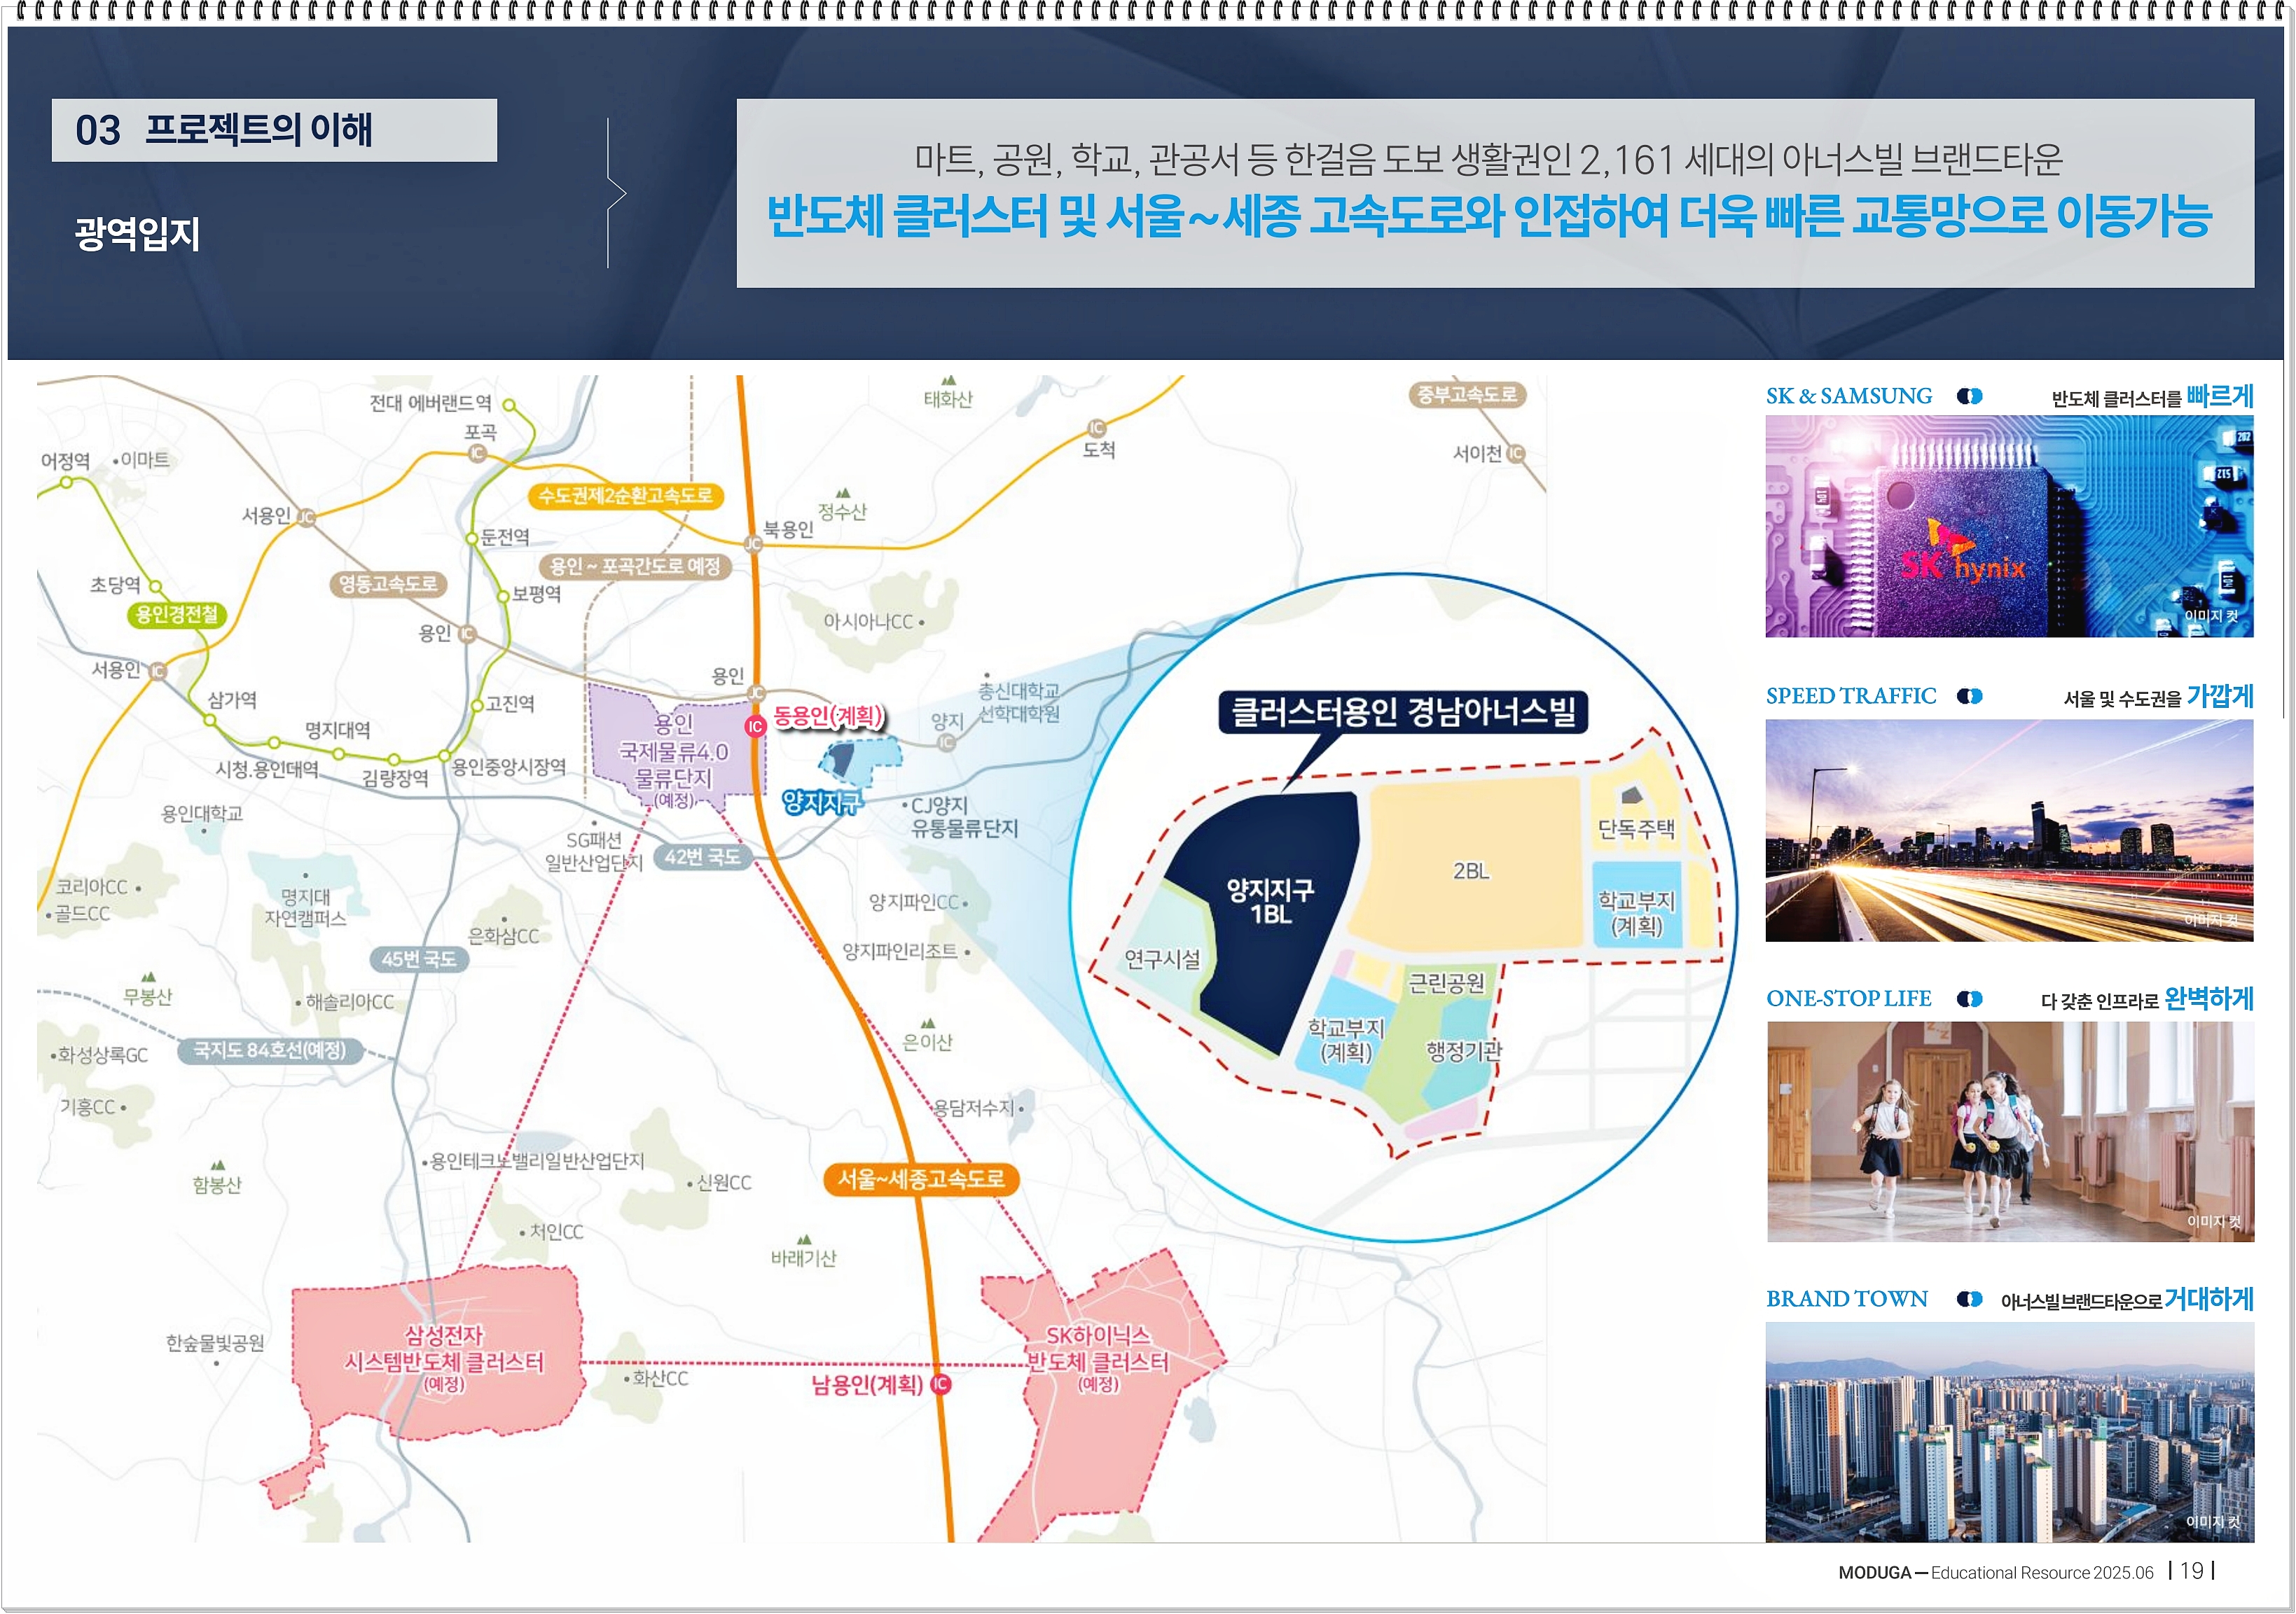
Task: Click toggle icon beside SPEED TRAFFIC
Action: (1969, 696)
